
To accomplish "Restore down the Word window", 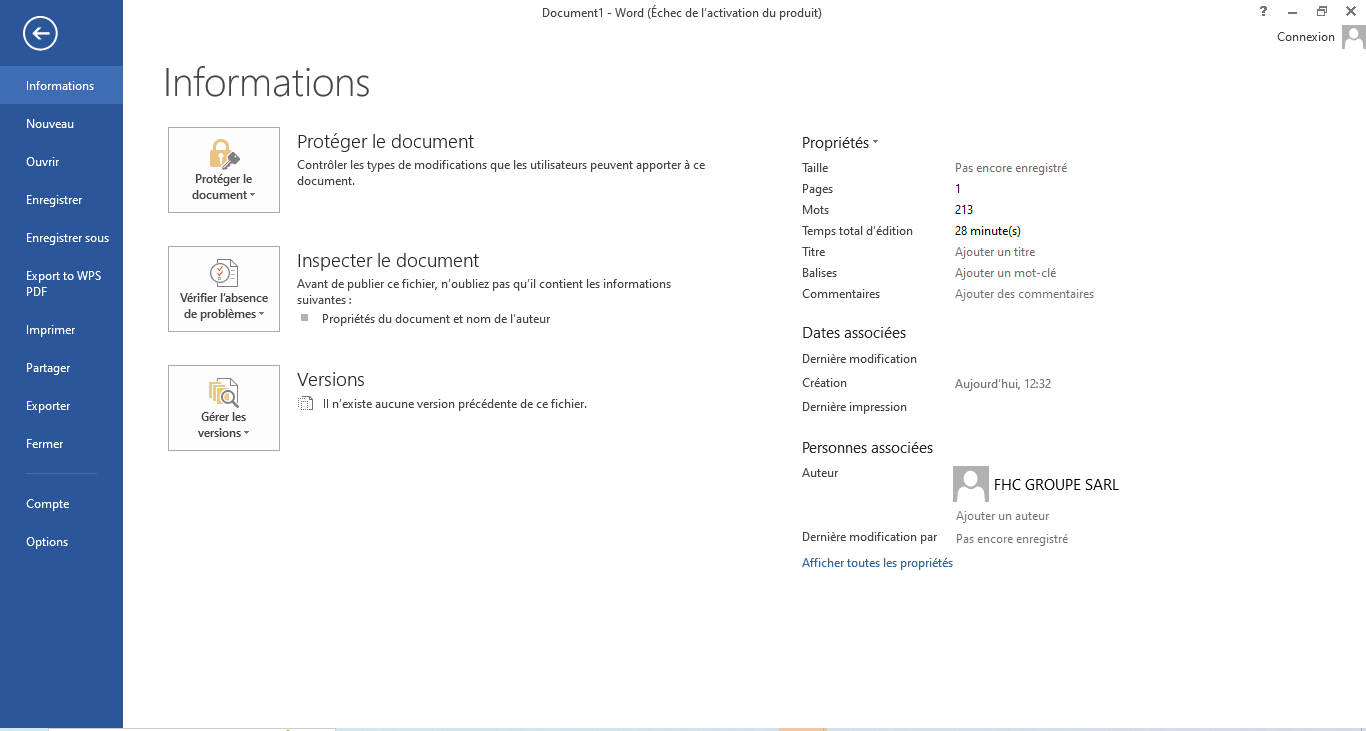I will pos(1322,11).
